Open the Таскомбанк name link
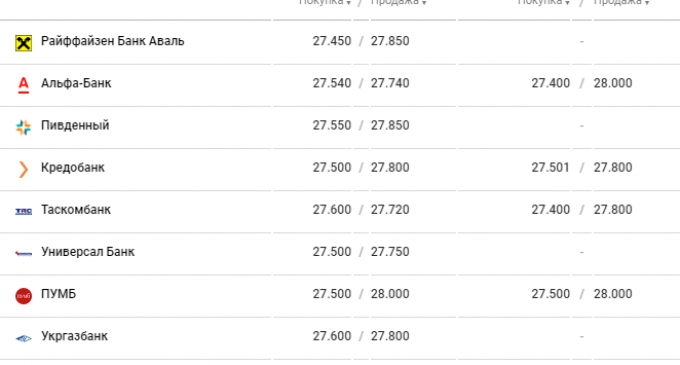The width and height of the screenshot is (680, 365). click(76, 209)
